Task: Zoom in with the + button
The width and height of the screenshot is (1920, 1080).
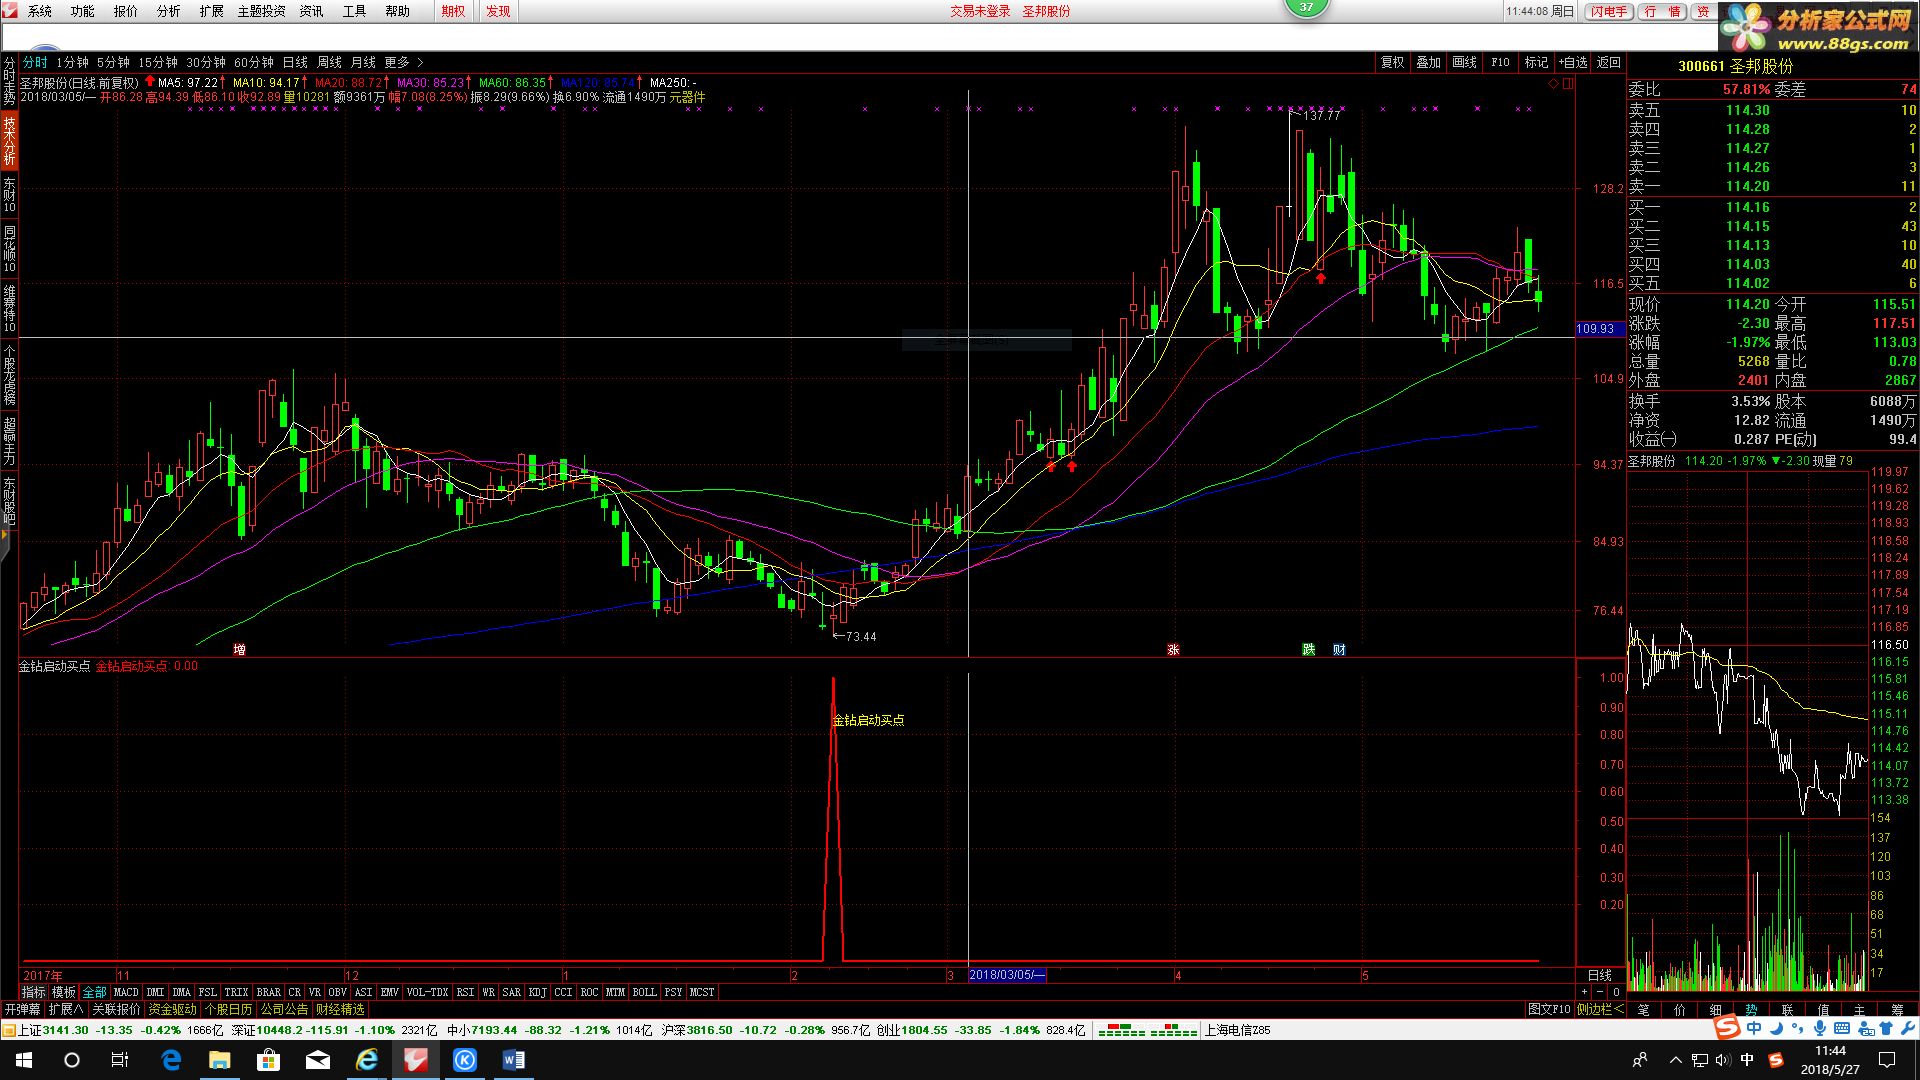Action: (x=1585, y=992)
